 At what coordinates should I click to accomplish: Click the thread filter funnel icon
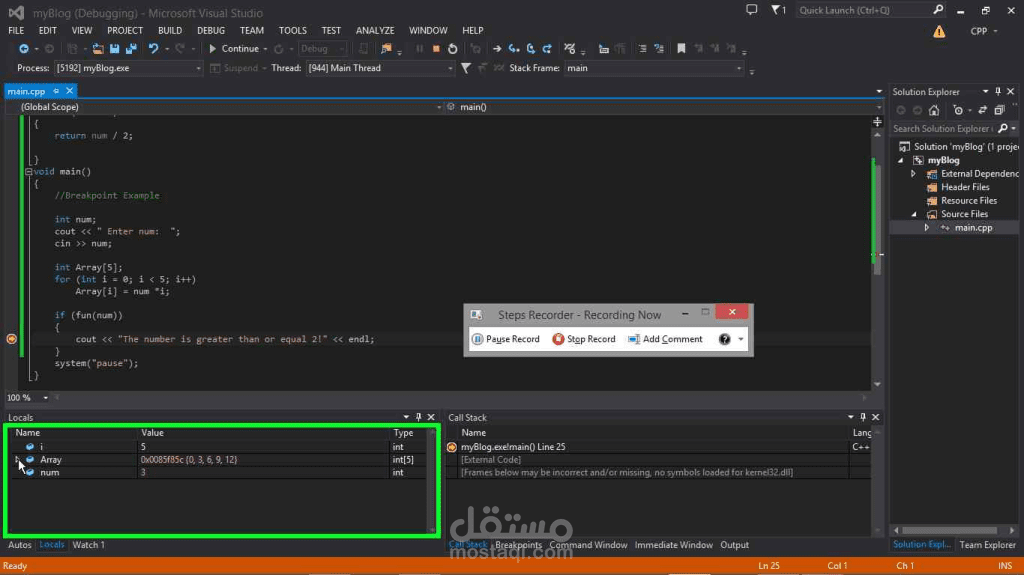point(466,68)
